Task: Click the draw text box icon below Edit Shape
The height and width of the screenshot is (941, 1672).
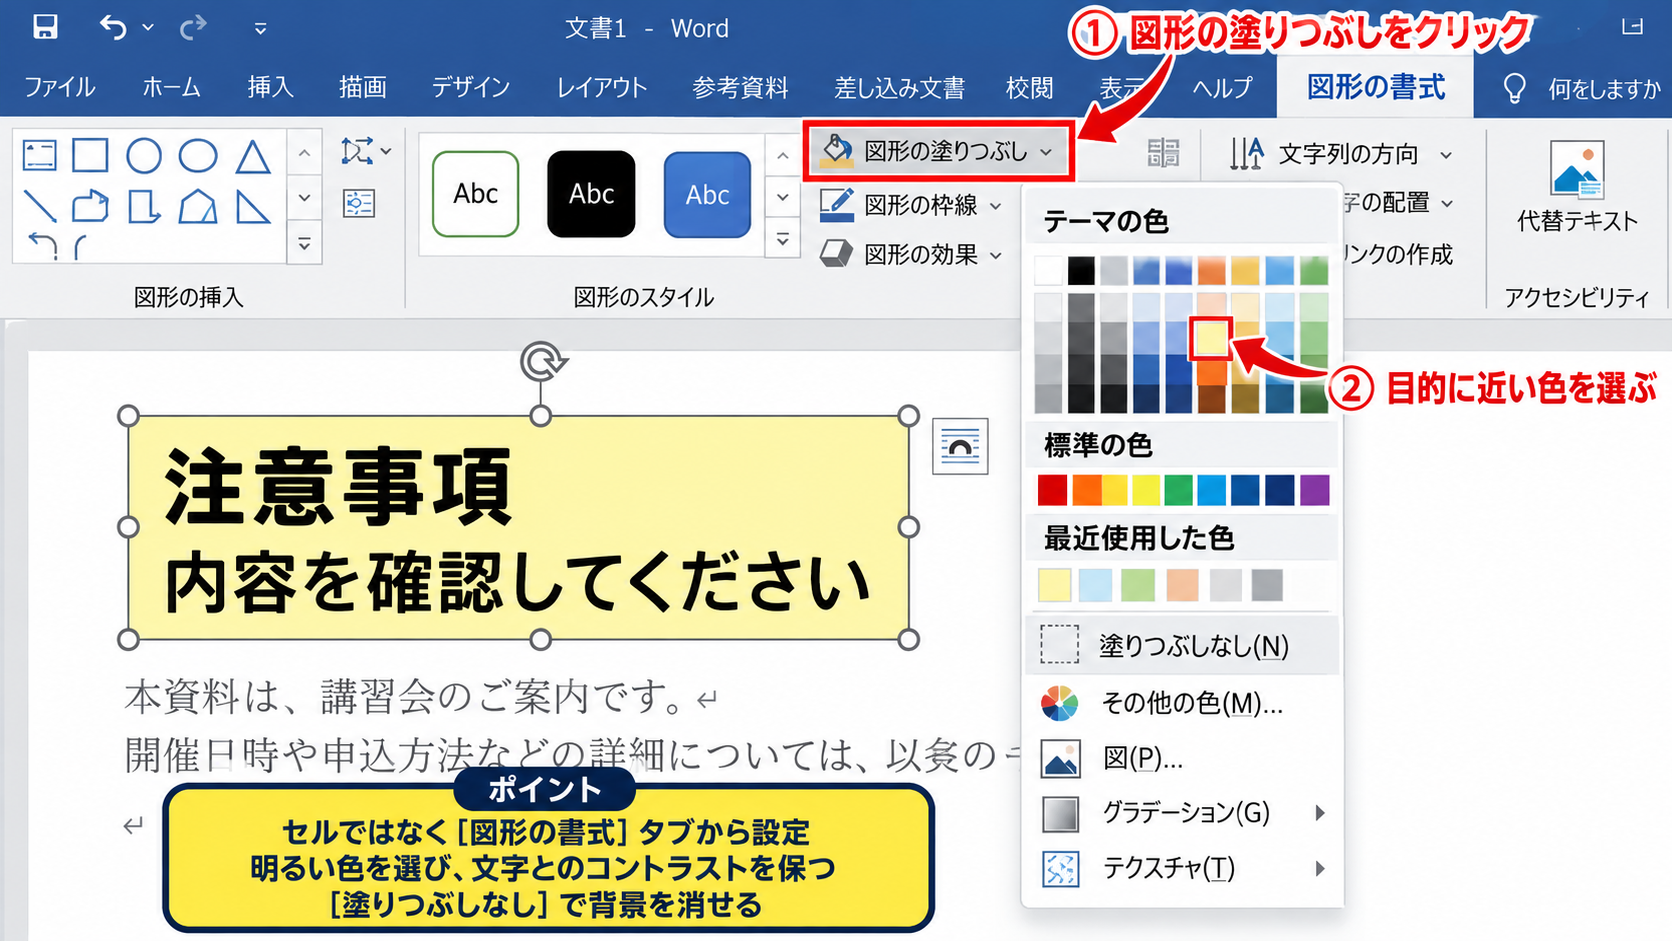Action: pos(358,204)
